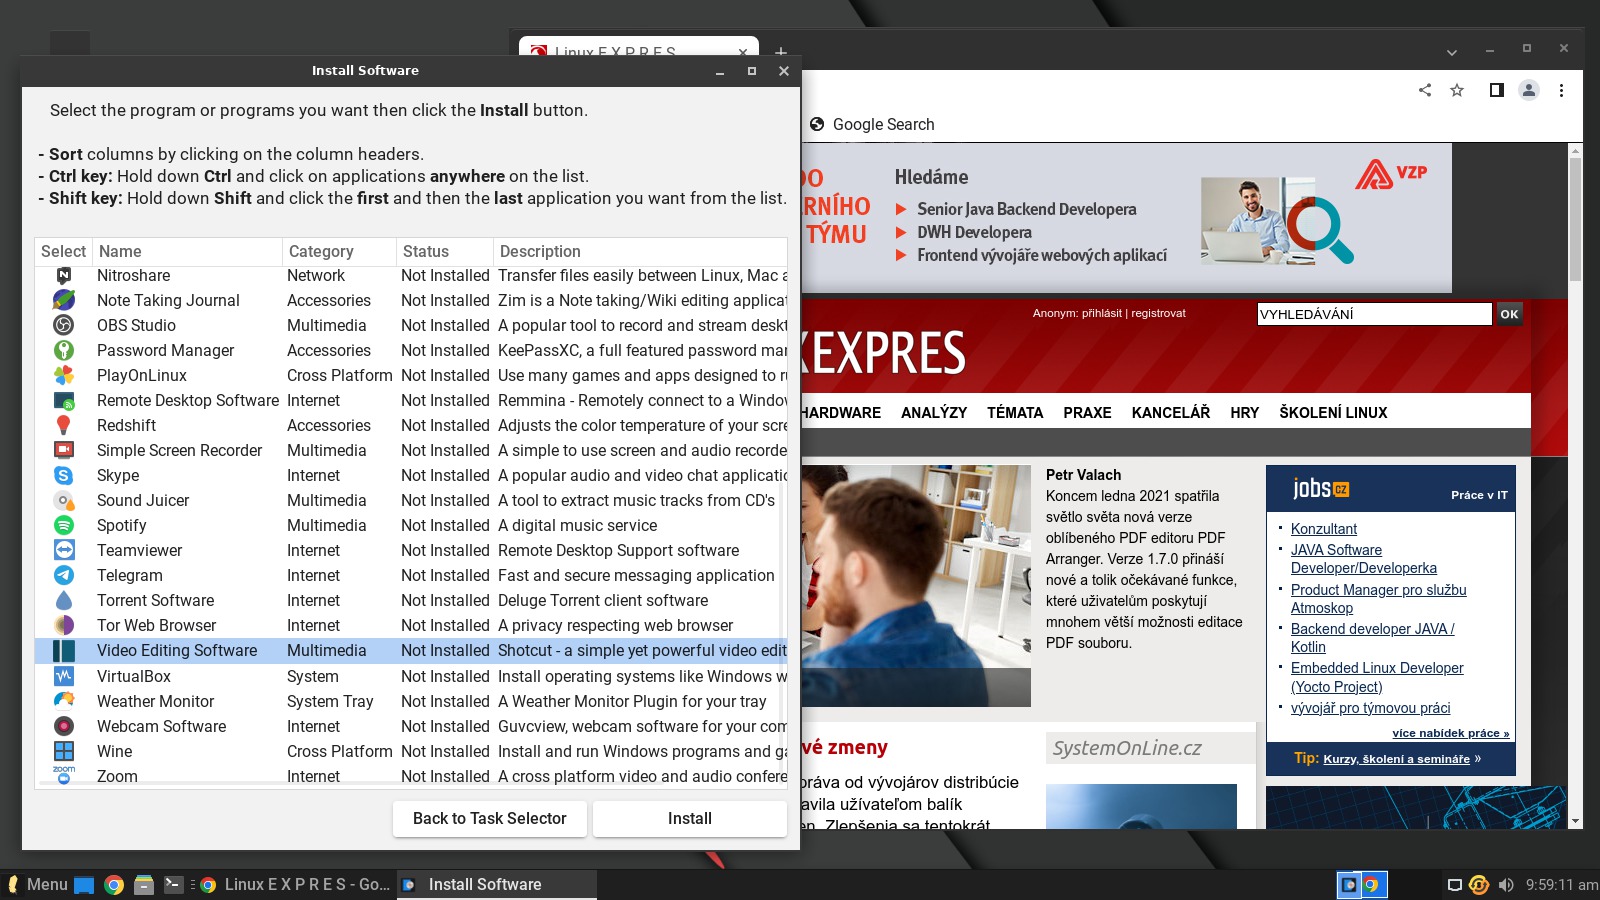Viewport: 1600px width, 900px height.
Task: Click the Teamviewer icon in list
Action: tap(64, 550)
